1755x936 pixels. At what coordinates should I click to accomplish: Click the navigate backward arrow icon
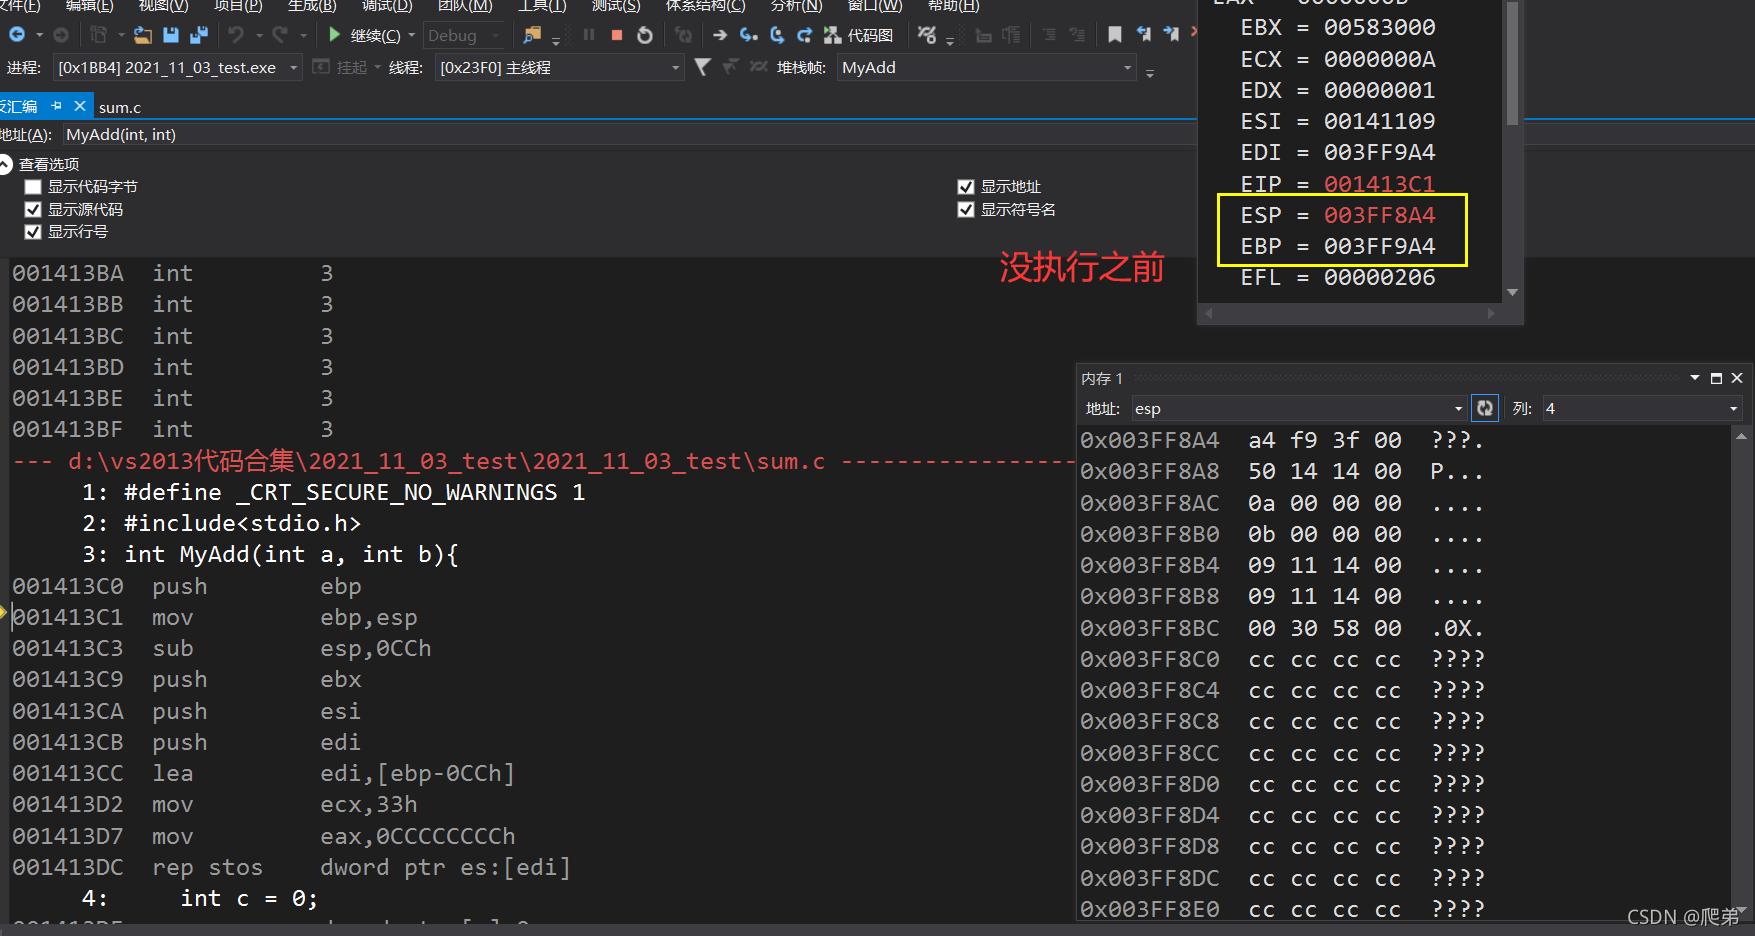coord(17,35)
